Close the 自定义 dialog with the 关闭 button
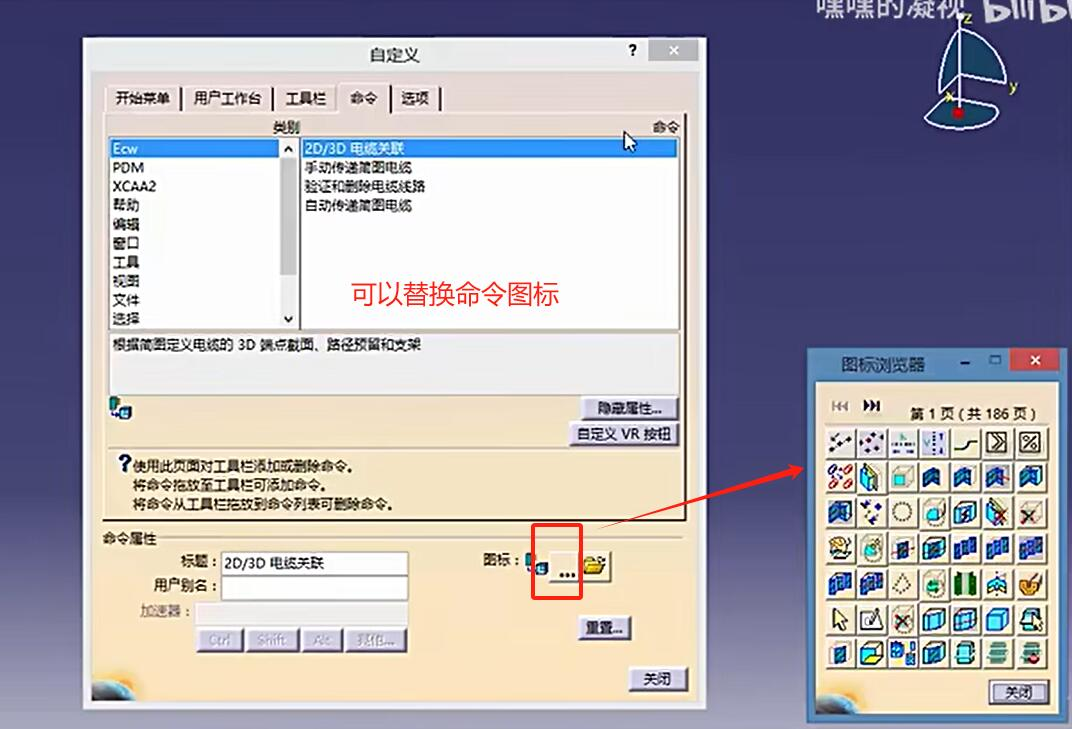This screenshot has height=729, width=1072. coord(657,679)
